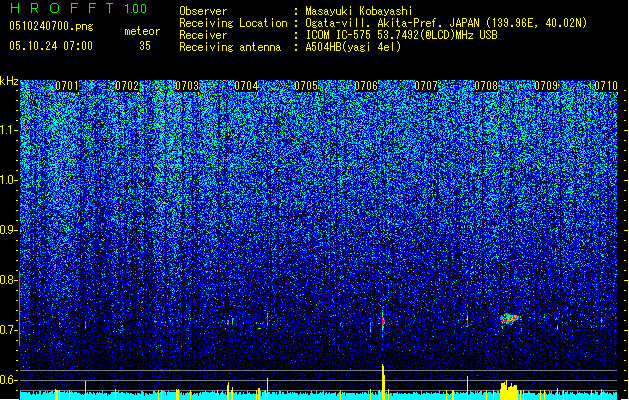This screenshot has height=400, width=629.
Task: Click the 0702 time marker
Action: coord(127,86)
